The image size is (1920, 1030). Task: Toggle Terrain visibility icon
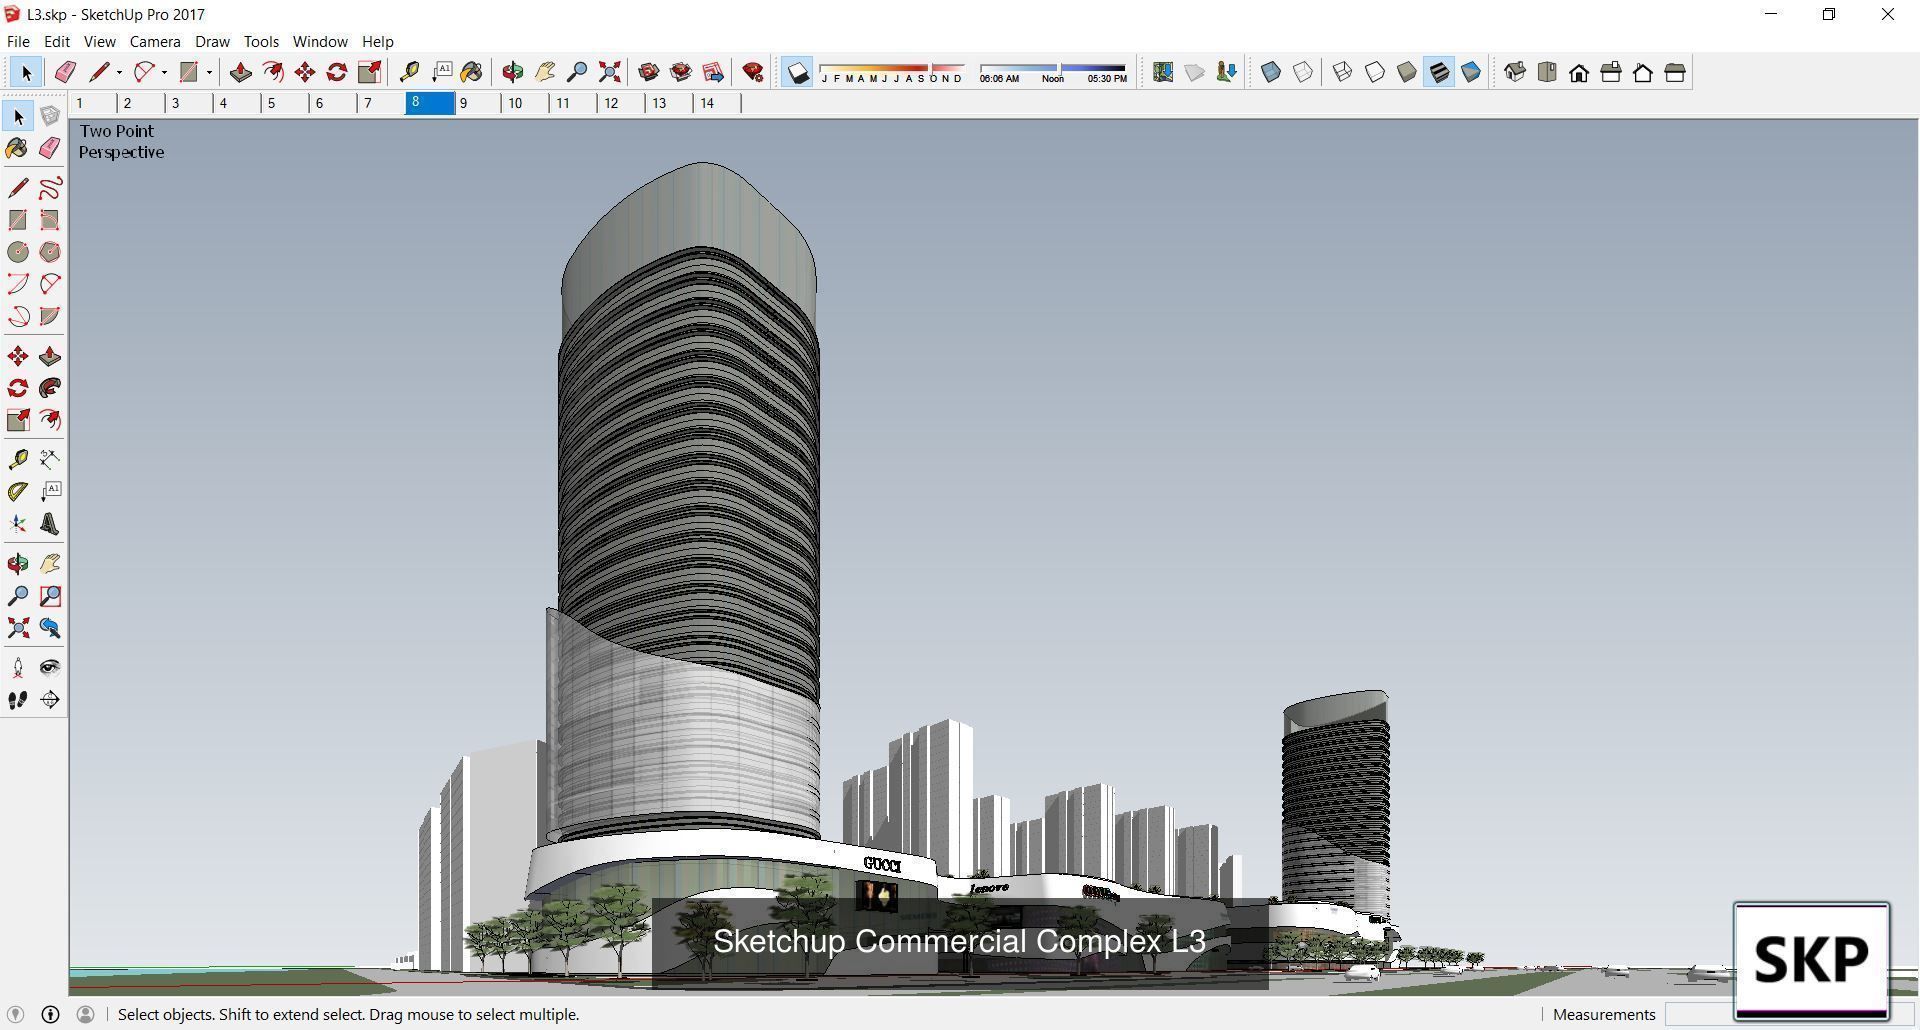pyautogui.click(x=1195, y=72)
